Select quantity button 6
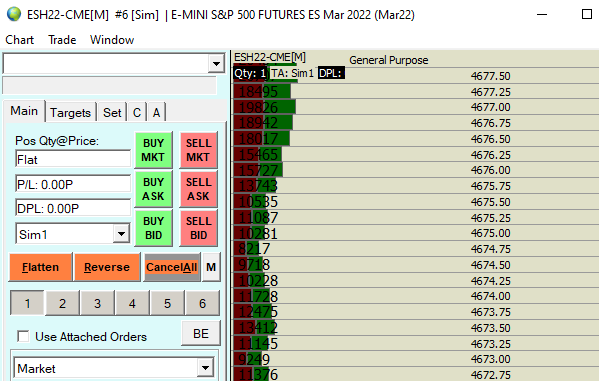 202,303
